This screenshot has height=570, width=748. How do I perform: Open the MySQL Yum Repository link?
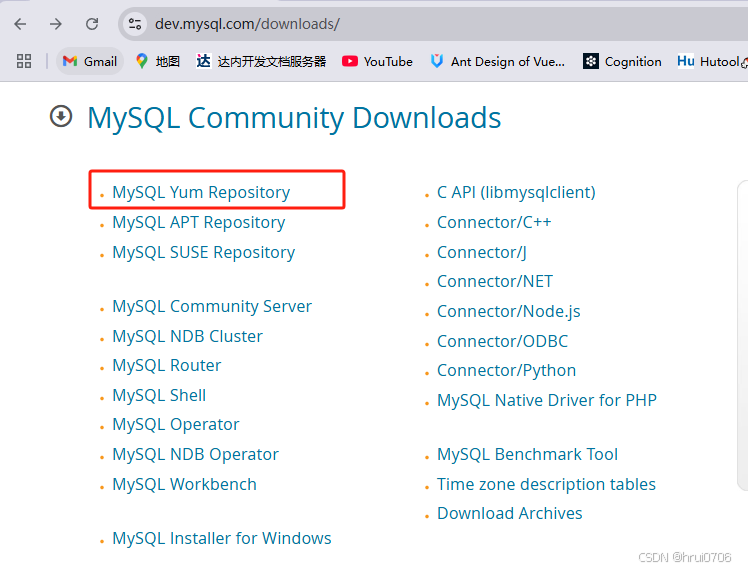201,192
